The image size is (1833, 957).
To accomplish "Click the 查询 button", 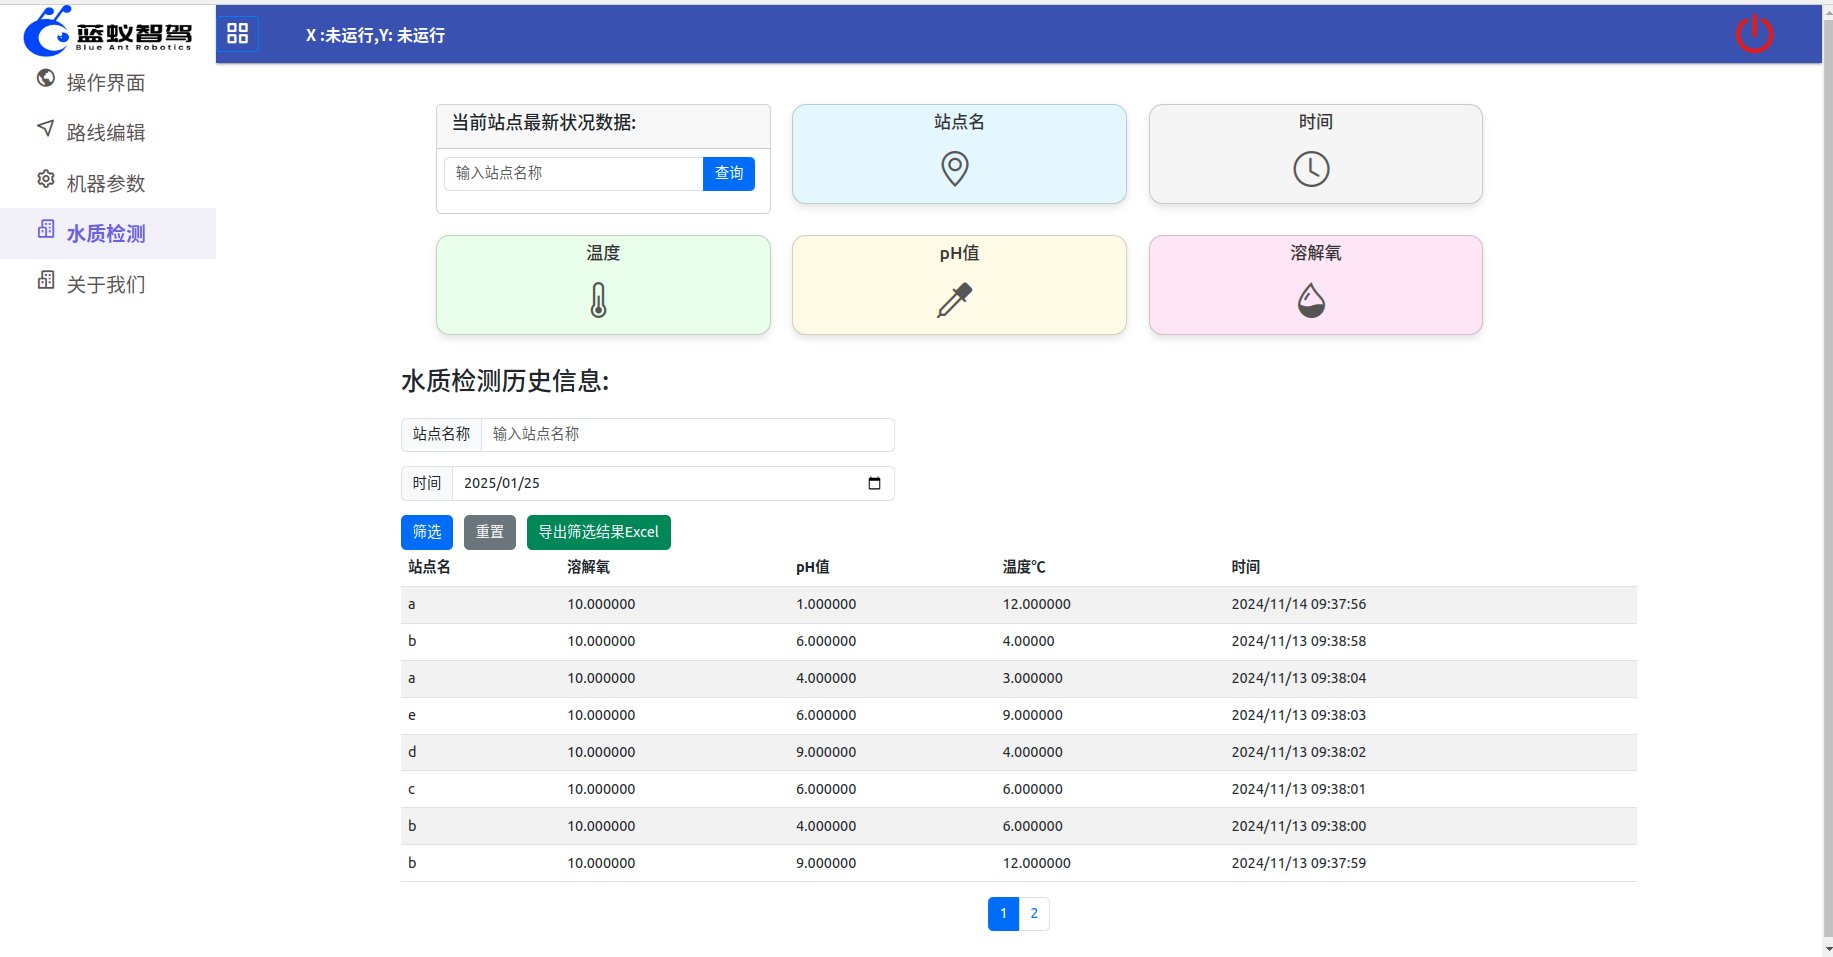I will [x=729, y=174].
